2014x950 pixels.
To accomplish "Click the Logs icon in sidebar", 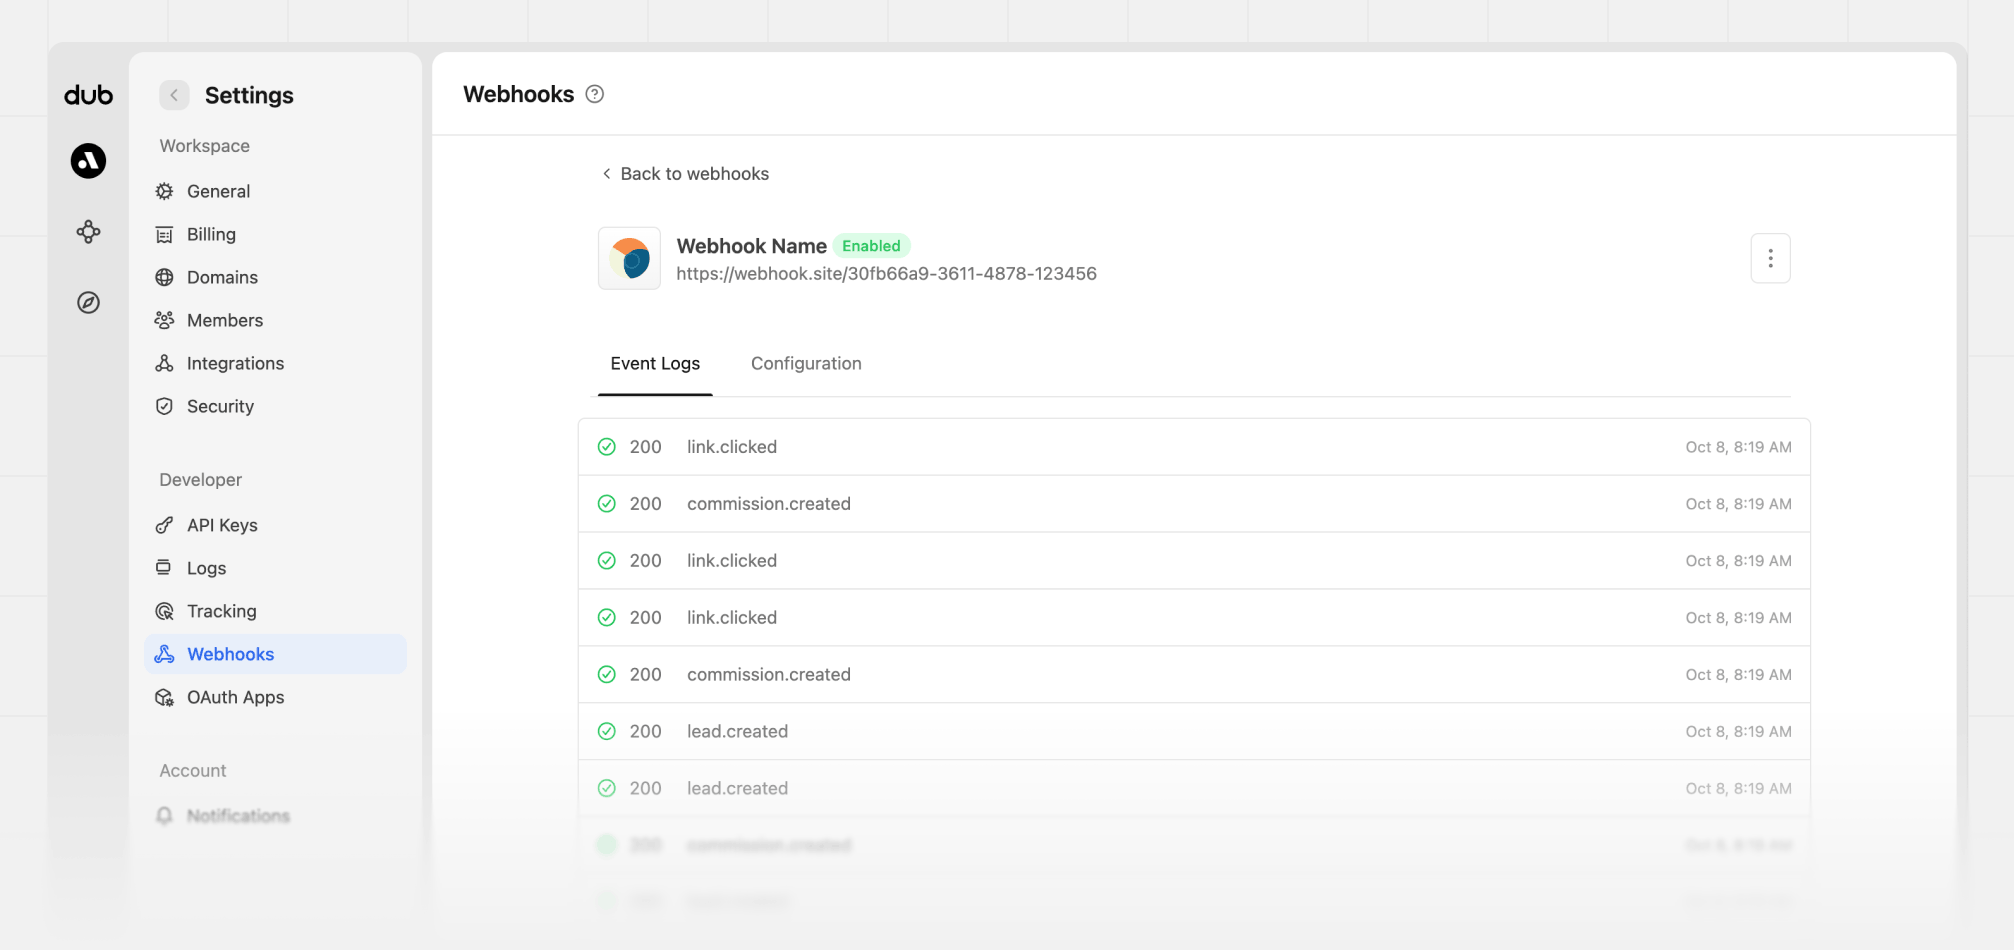I will tap(163, 568).
